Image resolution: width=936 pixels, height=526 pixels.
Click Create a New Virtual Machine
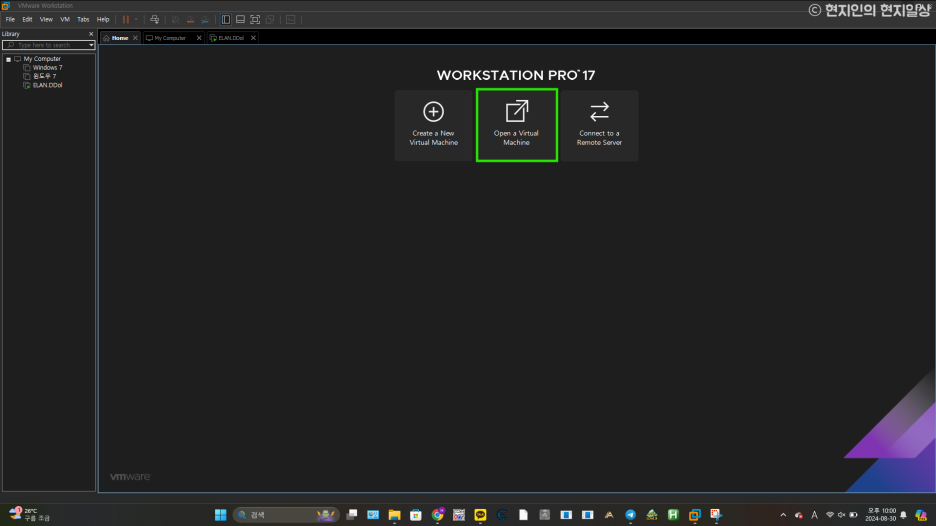click(433, 125)
